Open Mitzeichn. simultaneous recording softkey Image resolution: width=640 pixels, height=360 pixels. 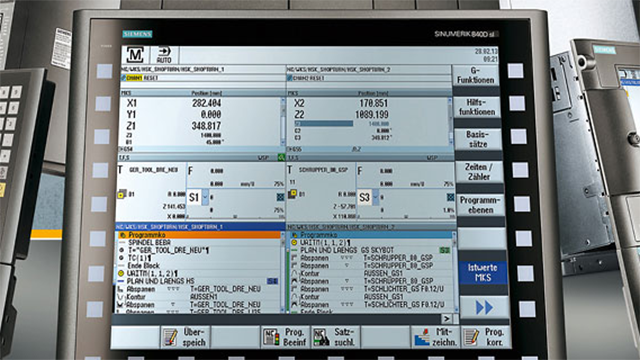(x=436, y=337)
